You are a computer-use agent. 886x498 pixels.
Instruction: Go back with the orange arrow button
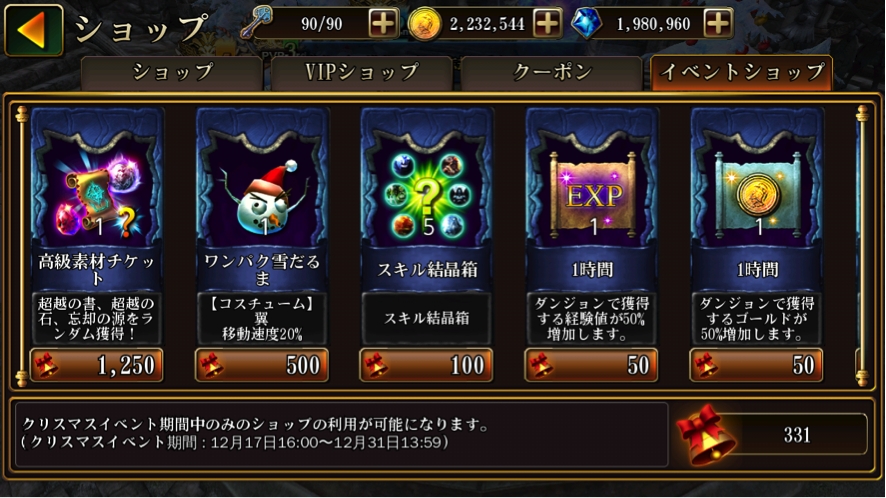tap(34, 31)
